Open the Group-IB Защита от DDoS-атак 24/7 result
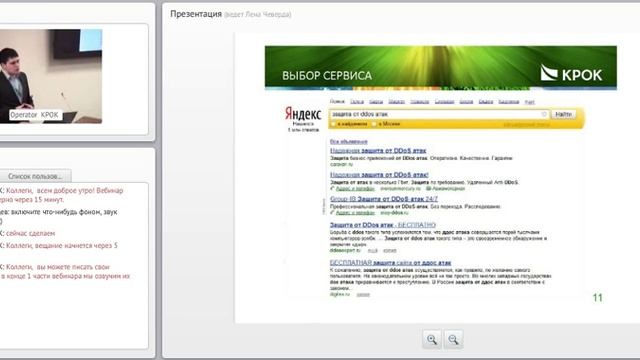The image size is (640, 360). tap(384, 199)
